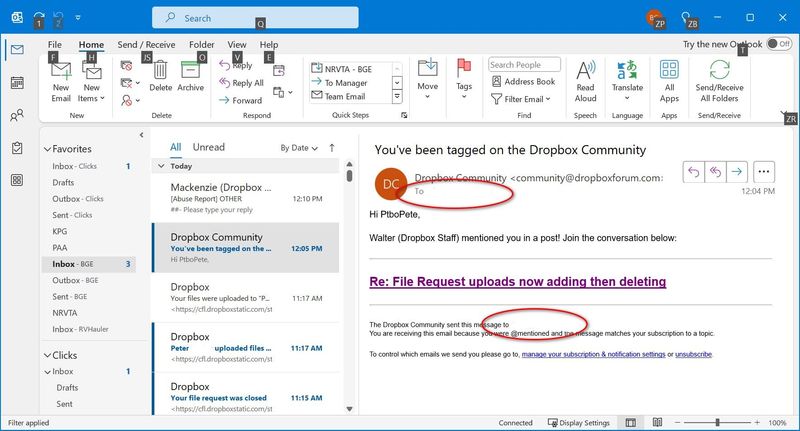The height and width of the screenshot is (431, 800).
Task: Open the Calendar view in sidebar
Action: [x=17, y=83]
